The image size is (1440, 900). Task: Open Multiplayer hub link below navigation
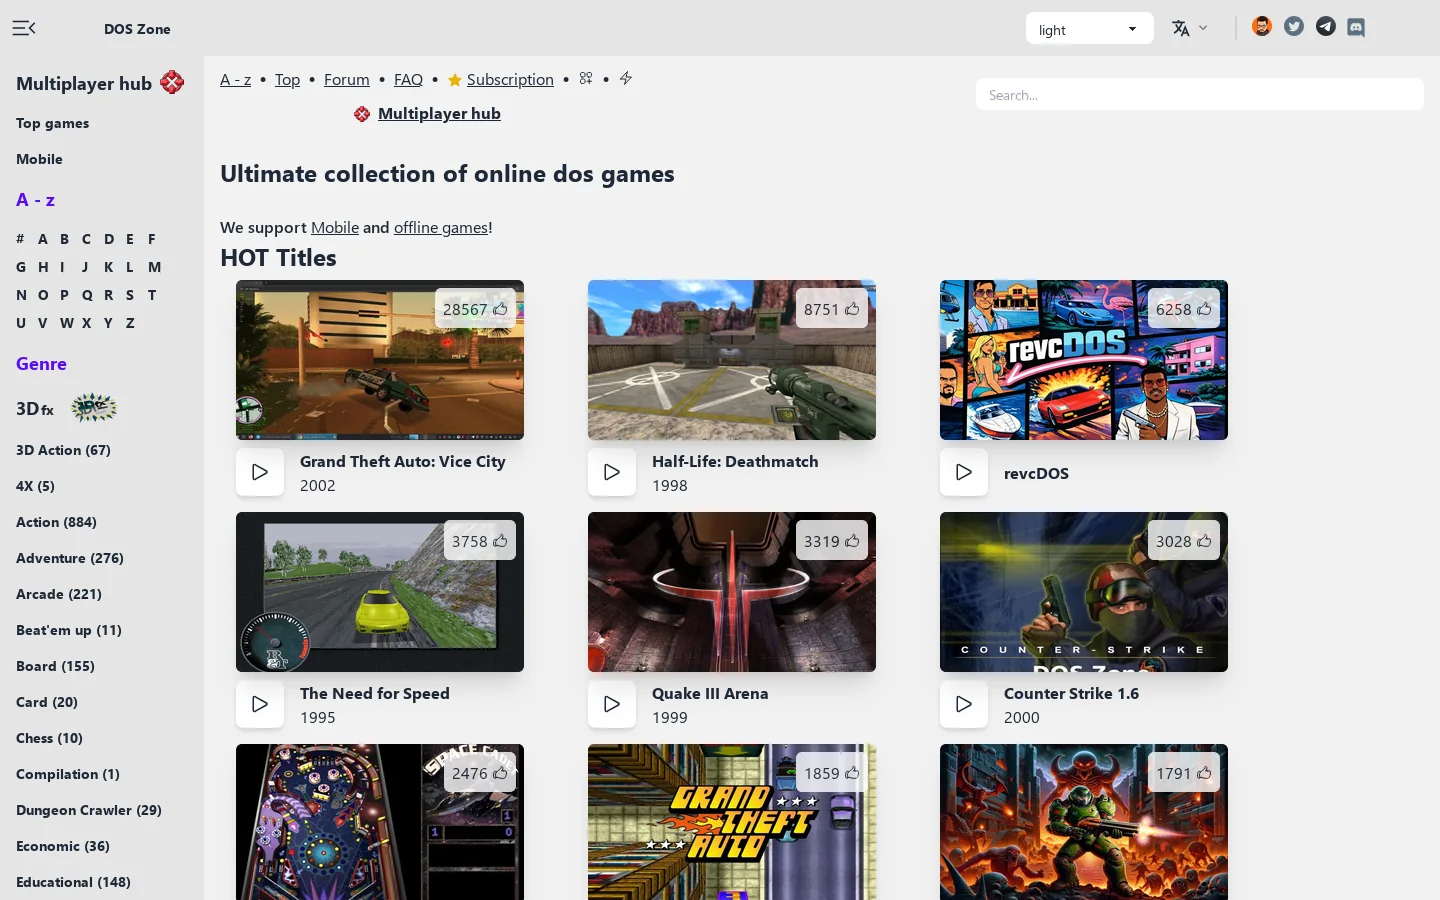427,114
